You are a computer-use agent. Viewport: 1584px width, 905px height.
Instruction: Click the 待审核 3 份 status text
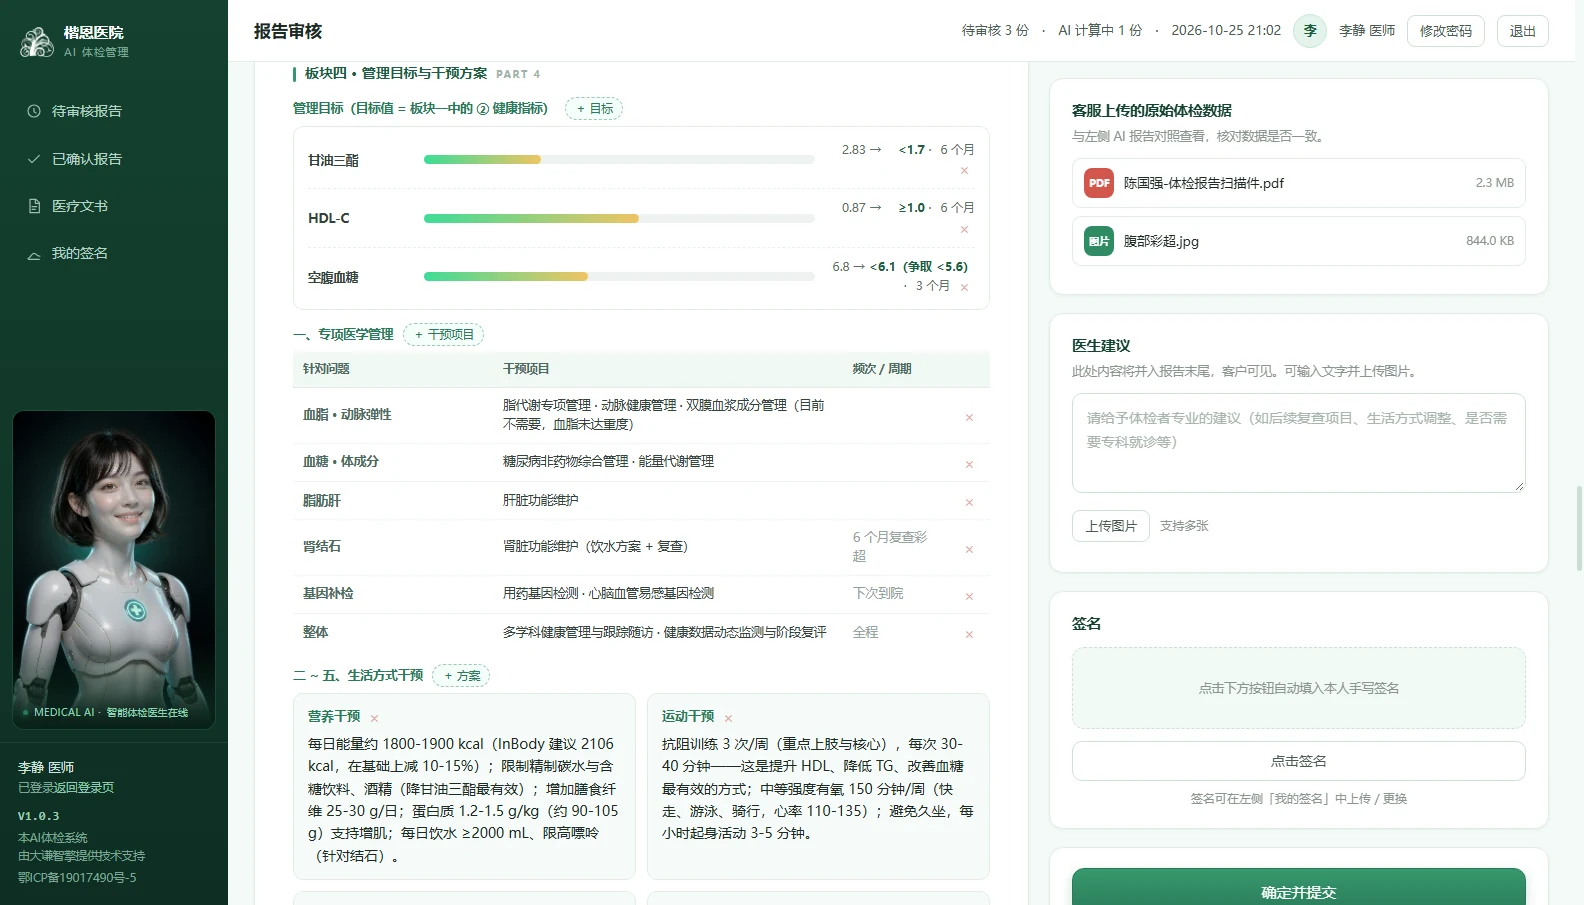coord(995,31)
